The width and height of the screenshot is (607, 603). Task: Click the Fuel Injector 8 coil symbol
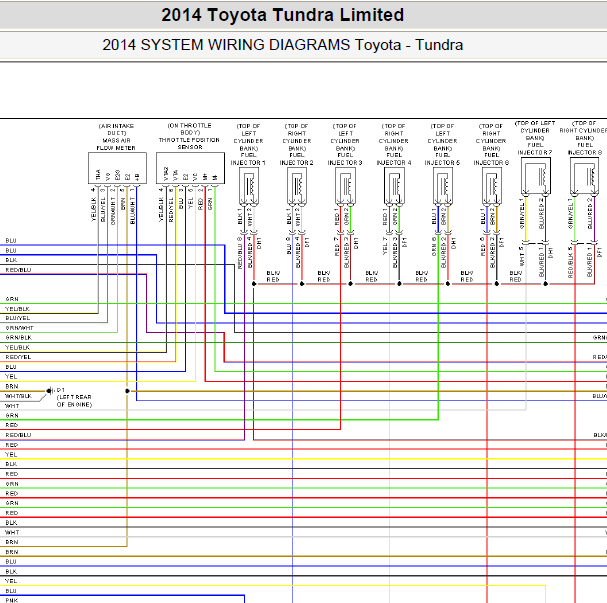(x=585, y=176)
